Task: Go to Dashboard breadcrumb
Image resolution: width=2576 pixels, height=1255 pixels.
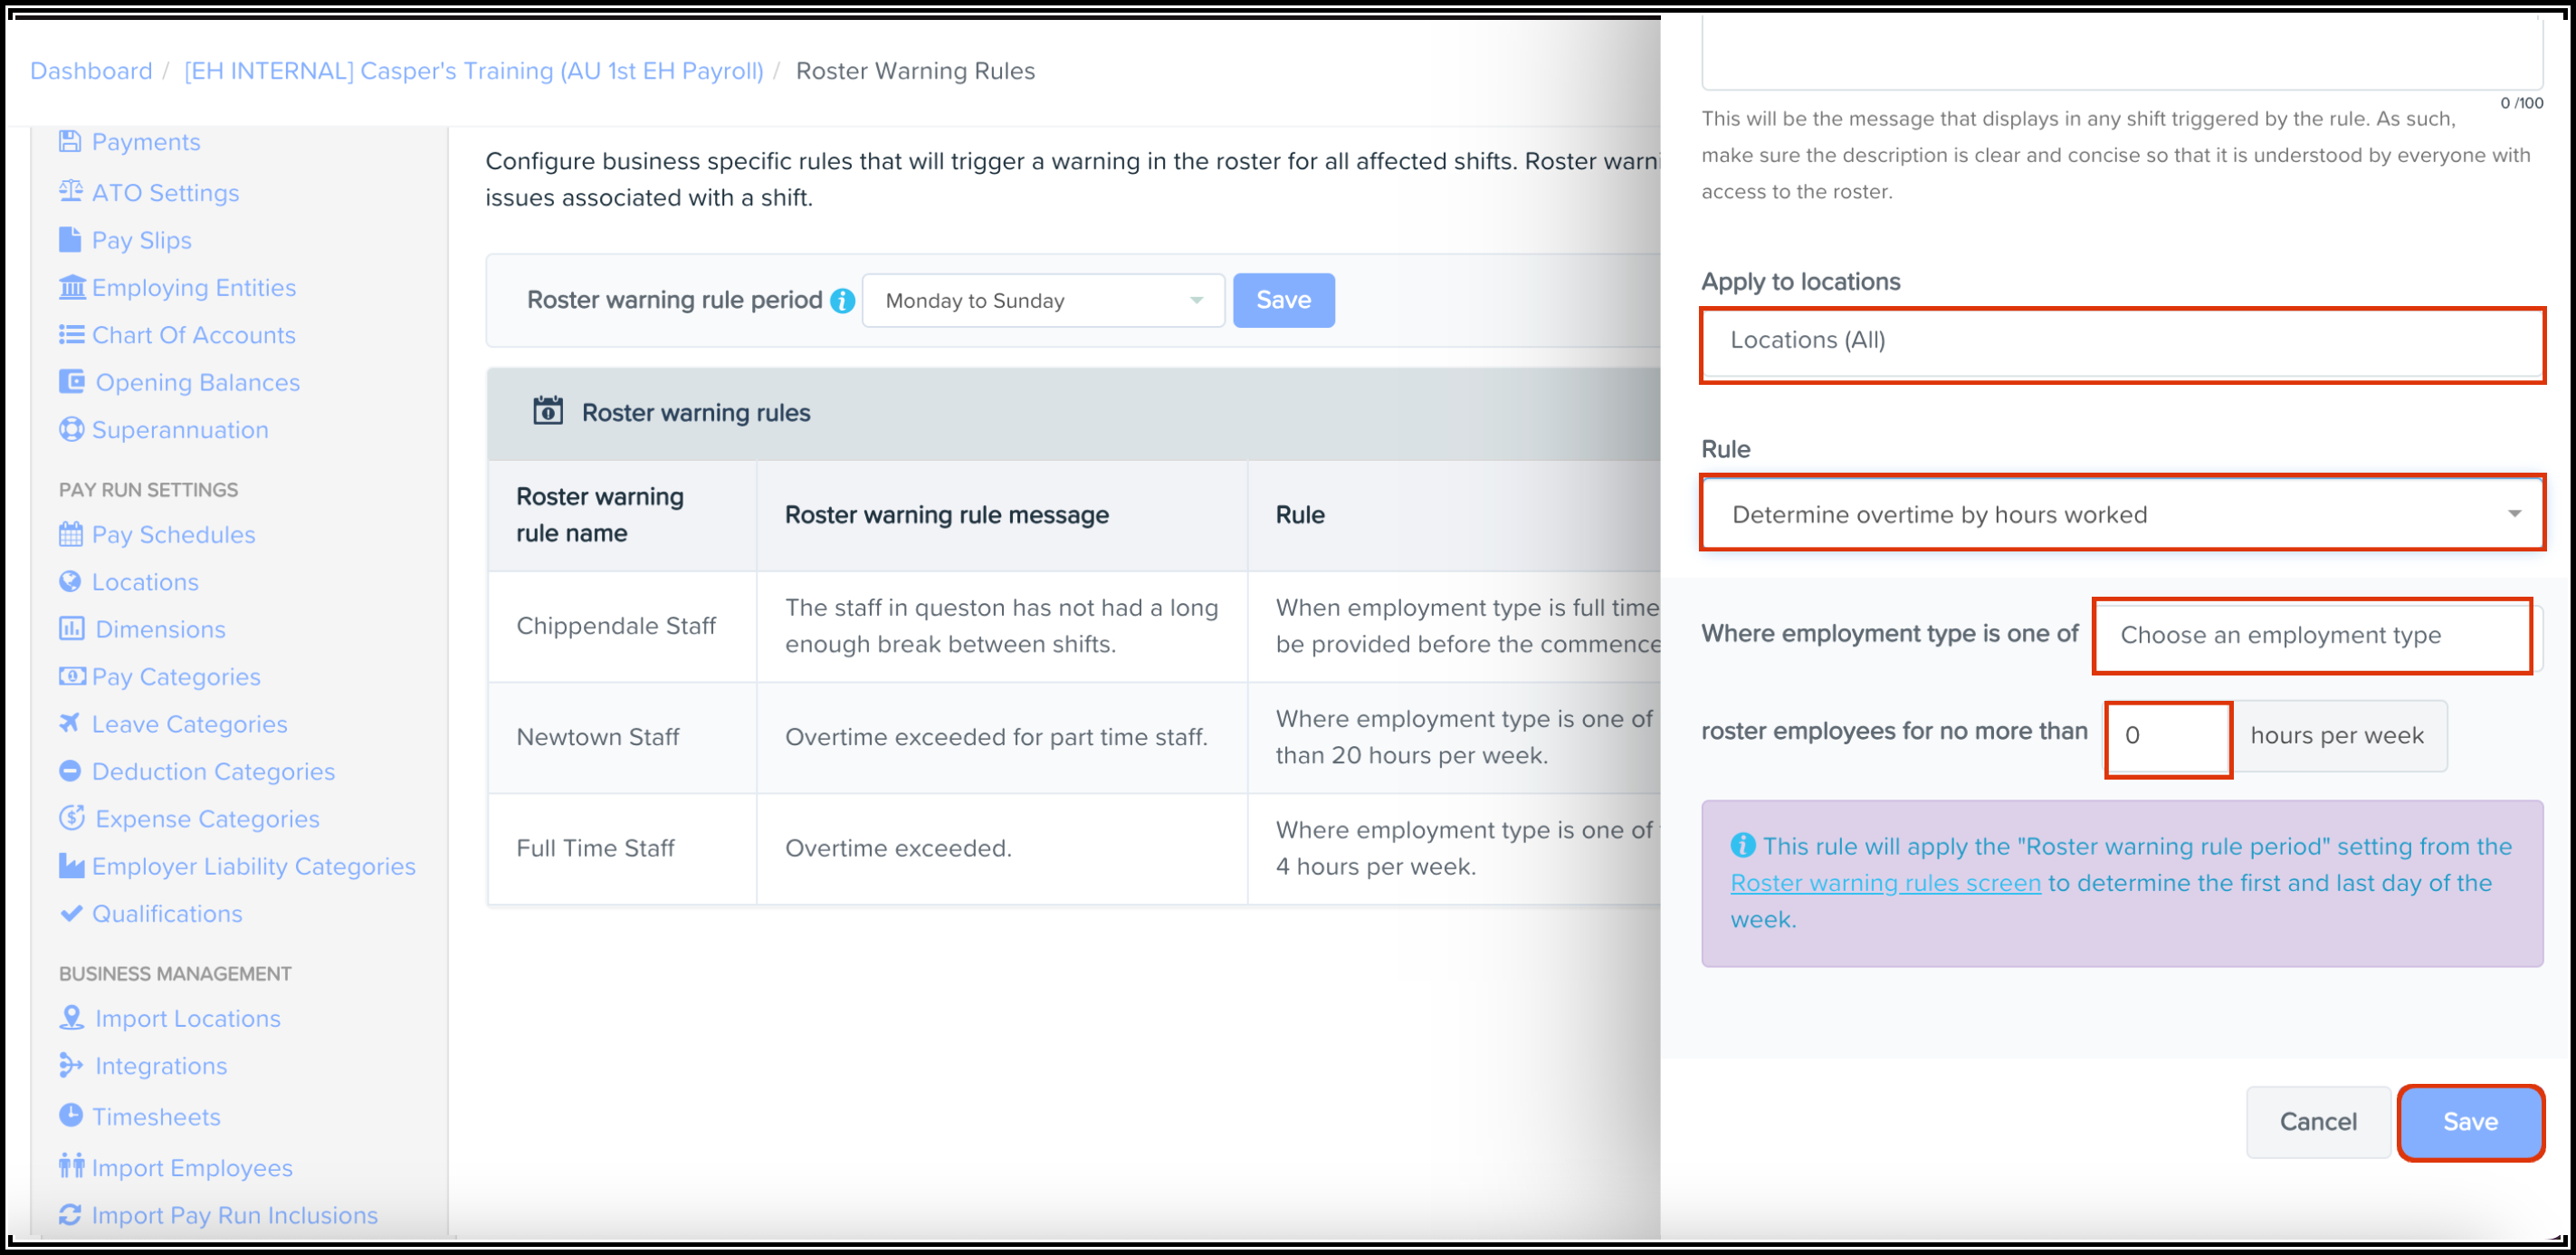Action: 91,71
